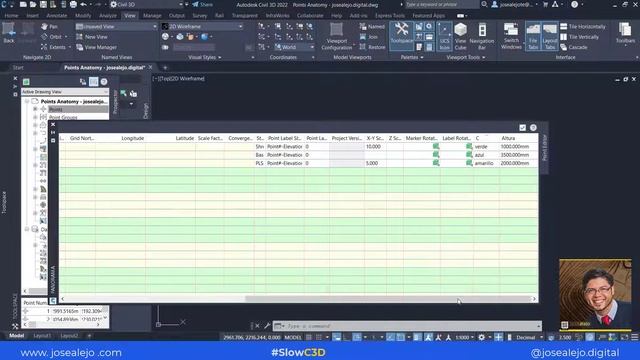The height and width of the screenshot is (360, 640).
Task: Click Join viewports button
Action: 369,37
